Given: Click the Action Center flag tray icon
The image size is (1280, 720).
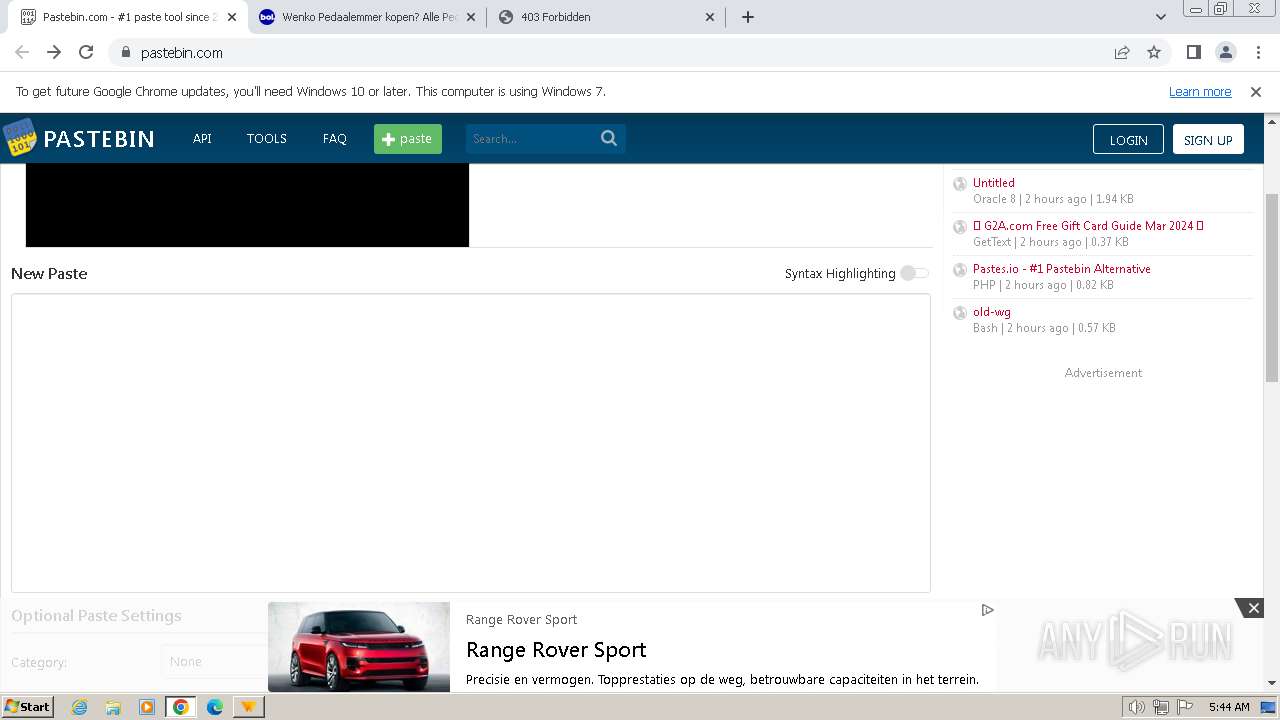Looking at the screenshot, I should [x=1185, y=707].
